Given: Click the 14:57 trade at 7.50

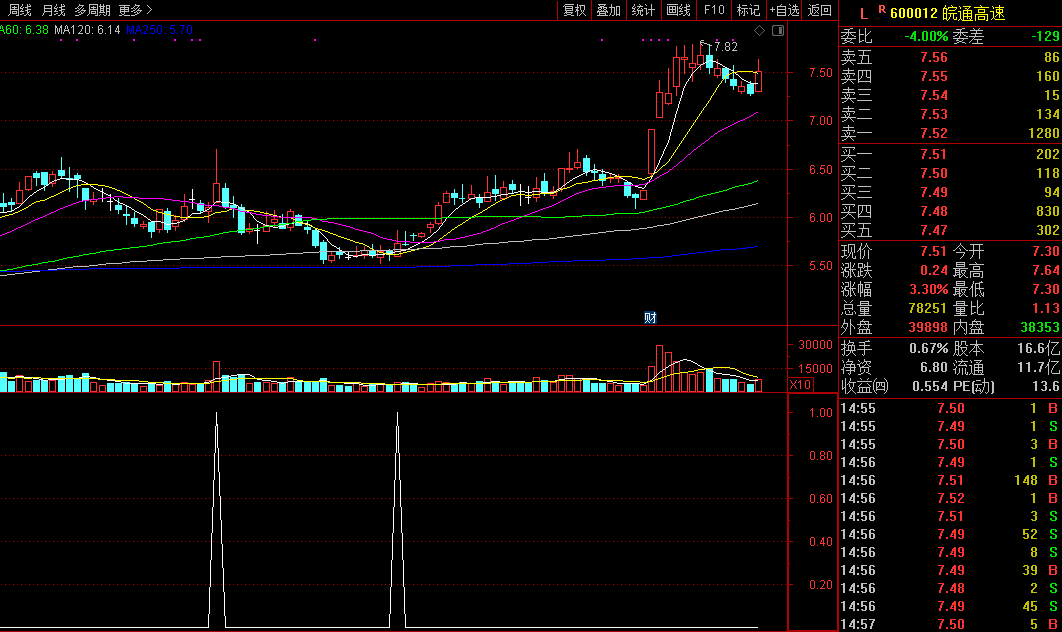Looking at the screenshot, I should click(950, 624).
